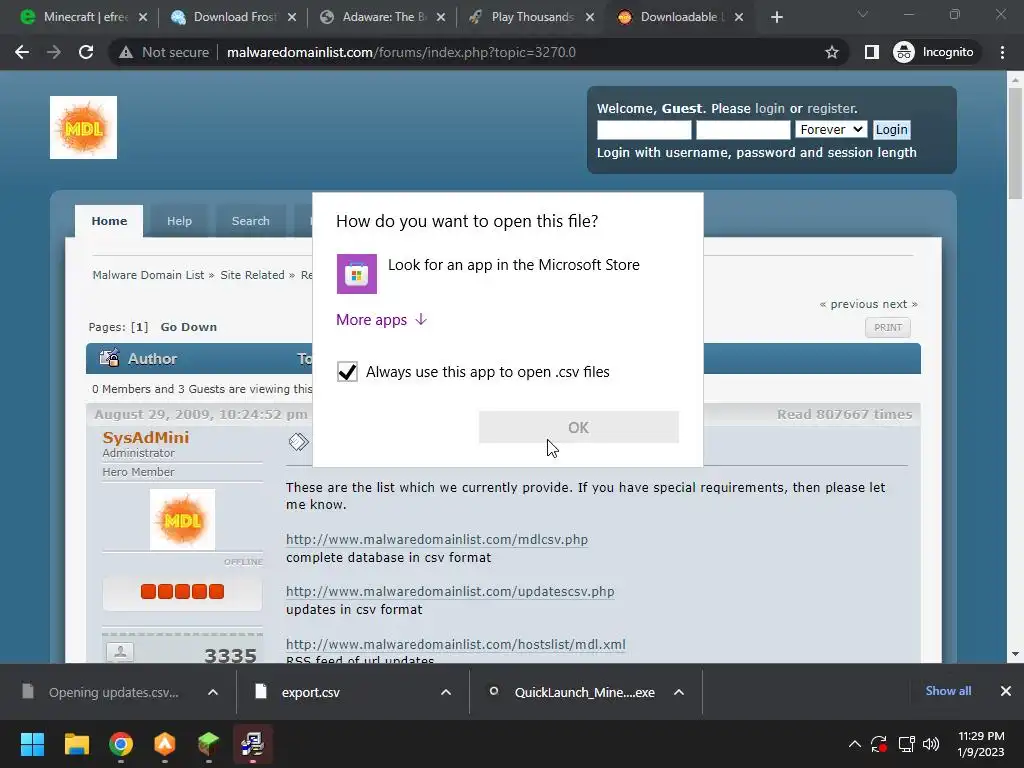
Task: Click the volume speaker tray icon
Action: (x=931, y=744)
